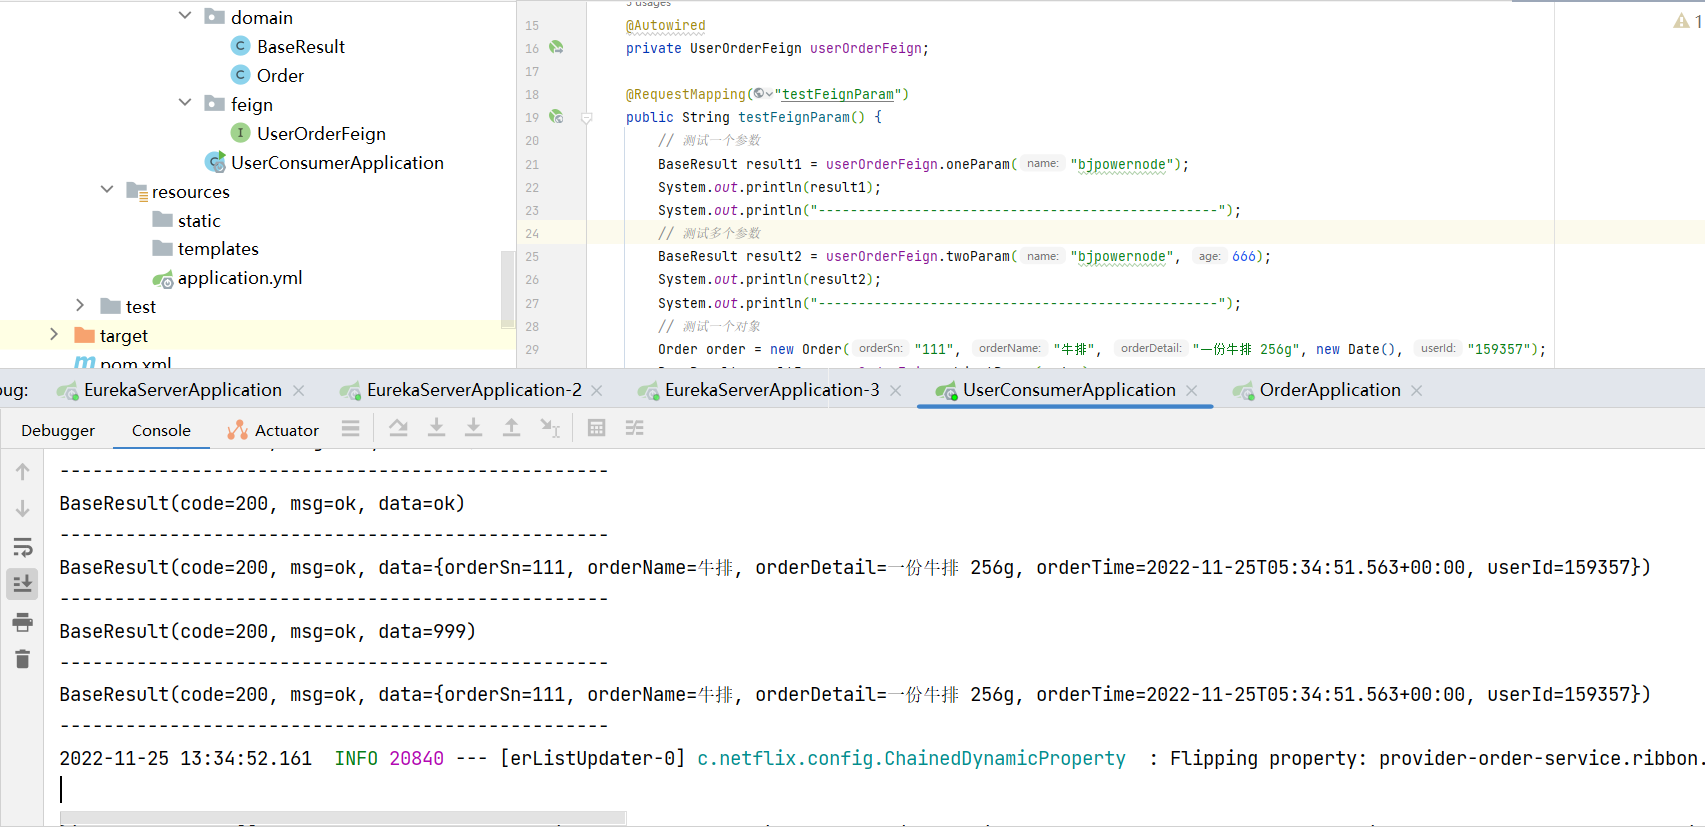This screenshot has width=1705, height=827.
Task: Collapse the domain package
Action: [x=185, y=16]
